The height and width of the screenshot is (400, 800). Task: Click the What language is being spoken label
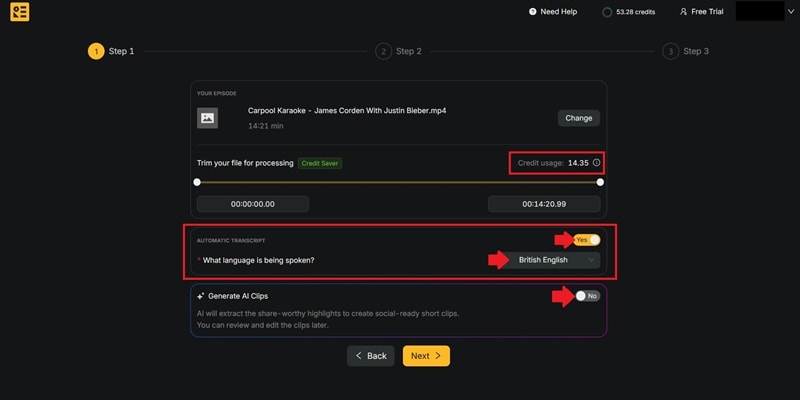(x=259, y=260)
